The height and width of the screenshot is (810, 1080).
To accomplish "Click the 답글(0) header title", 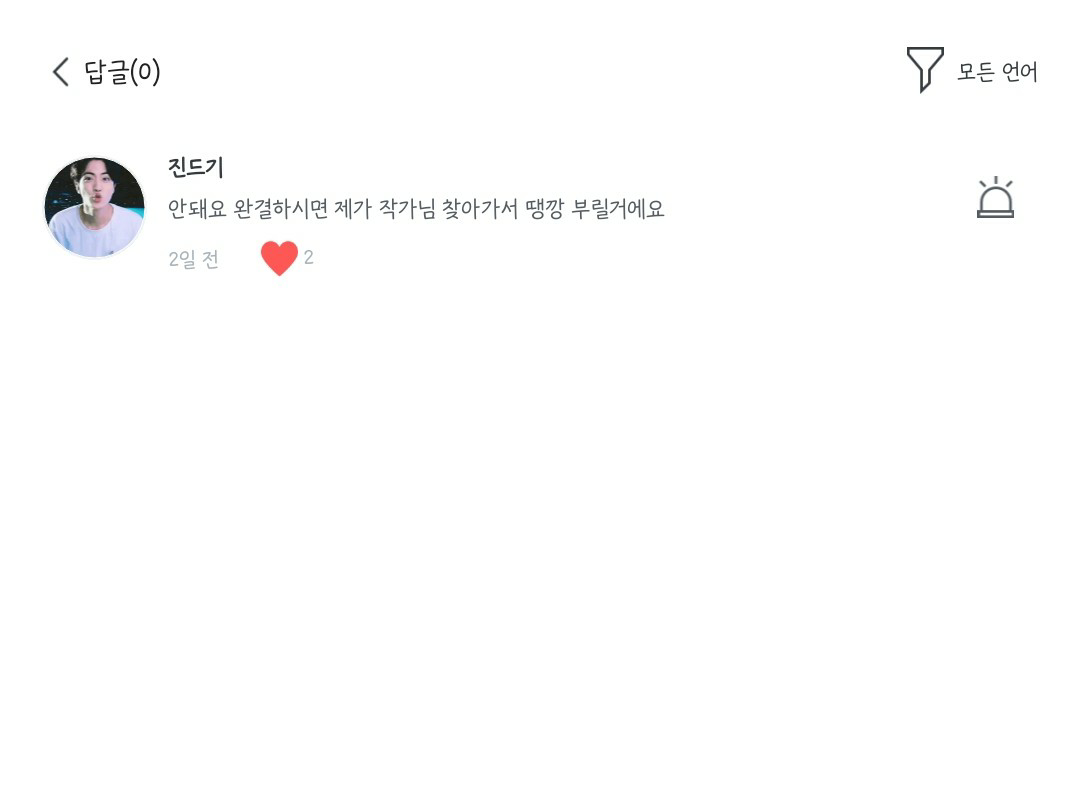I will pos(122,72).
